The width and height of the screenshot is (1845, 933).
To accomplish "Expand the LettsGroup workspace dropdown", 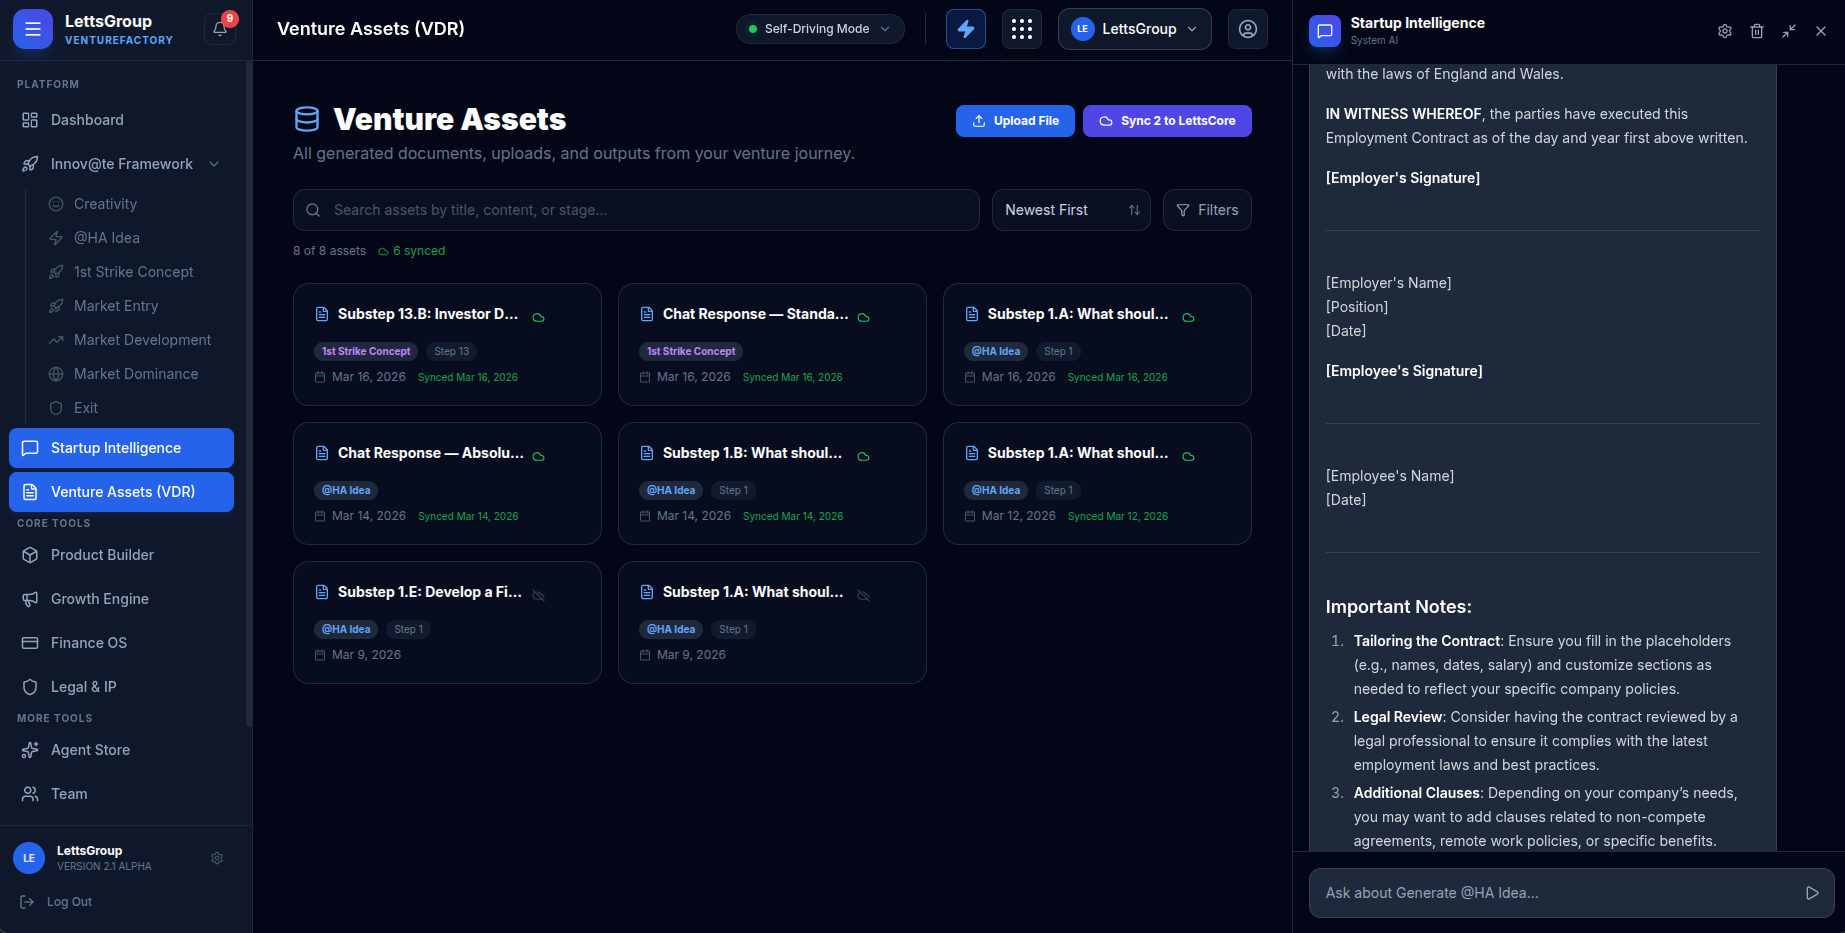I will pos(1134,29).
